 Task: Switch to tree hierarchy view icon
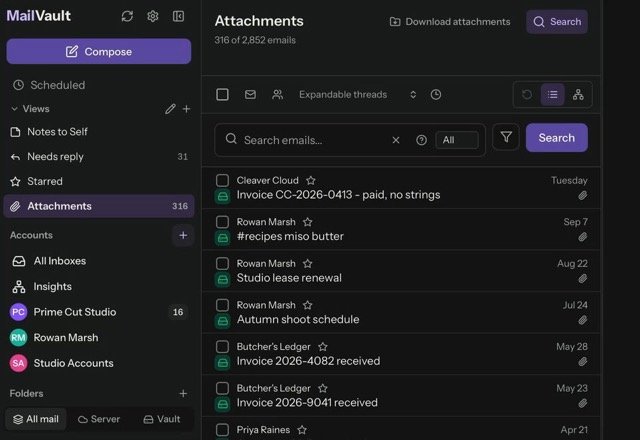(578, 95)
